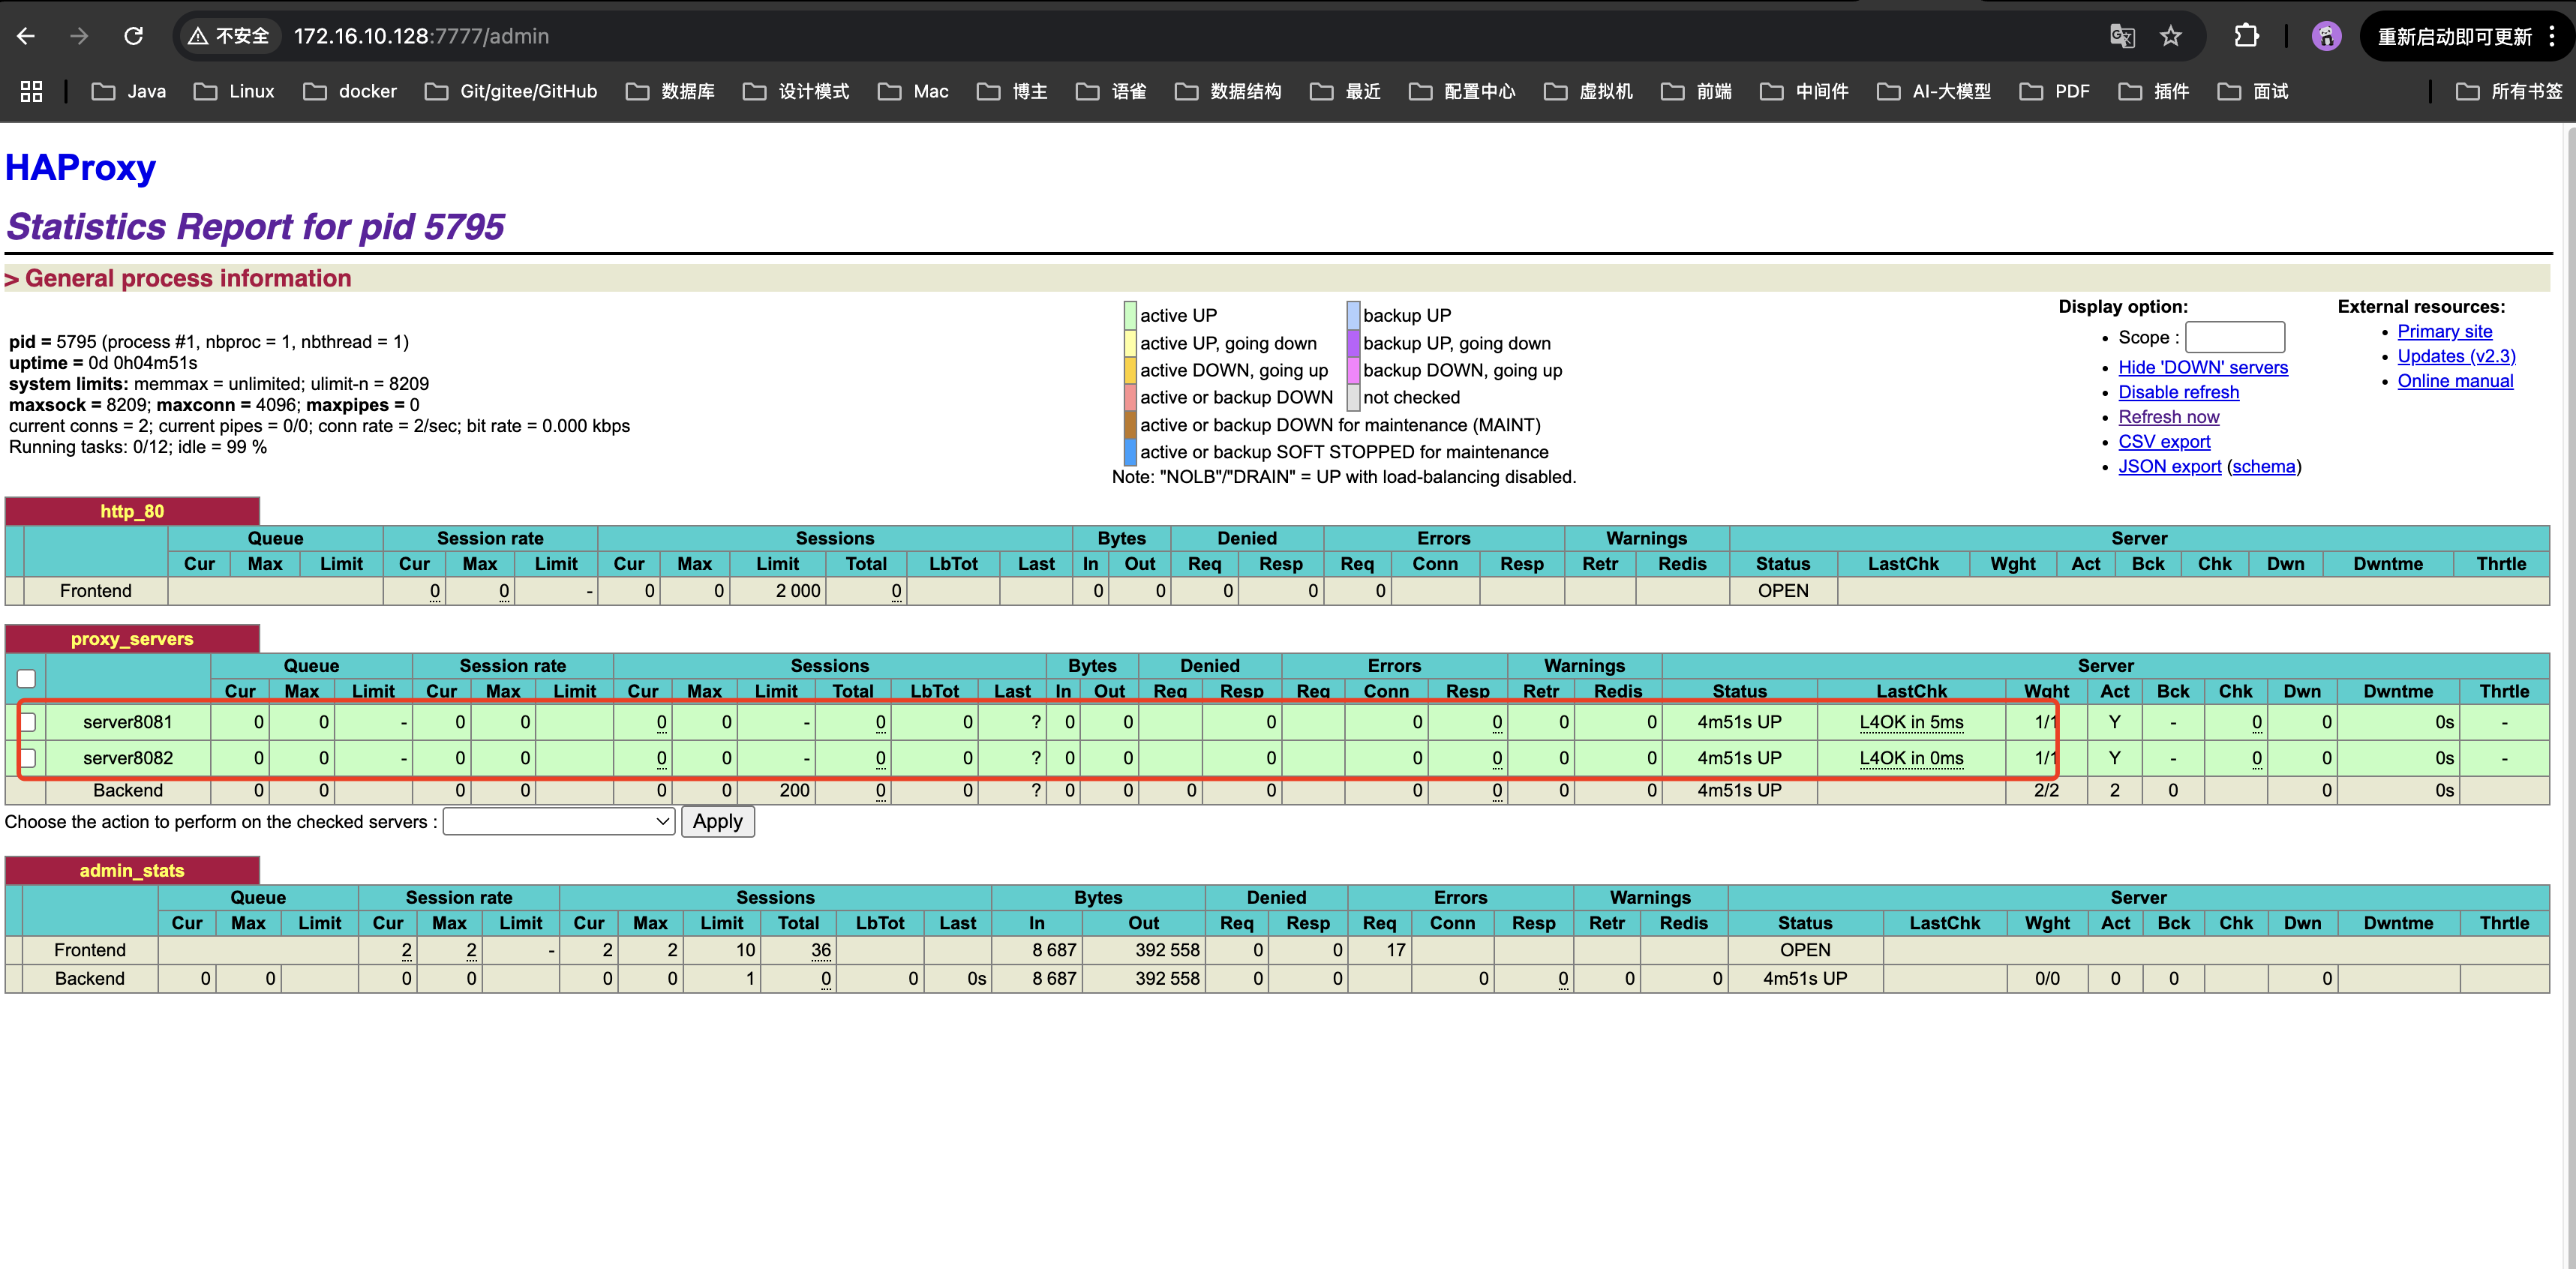
Task: Open the docker bookmarks folder
Action: coord(350,91)
